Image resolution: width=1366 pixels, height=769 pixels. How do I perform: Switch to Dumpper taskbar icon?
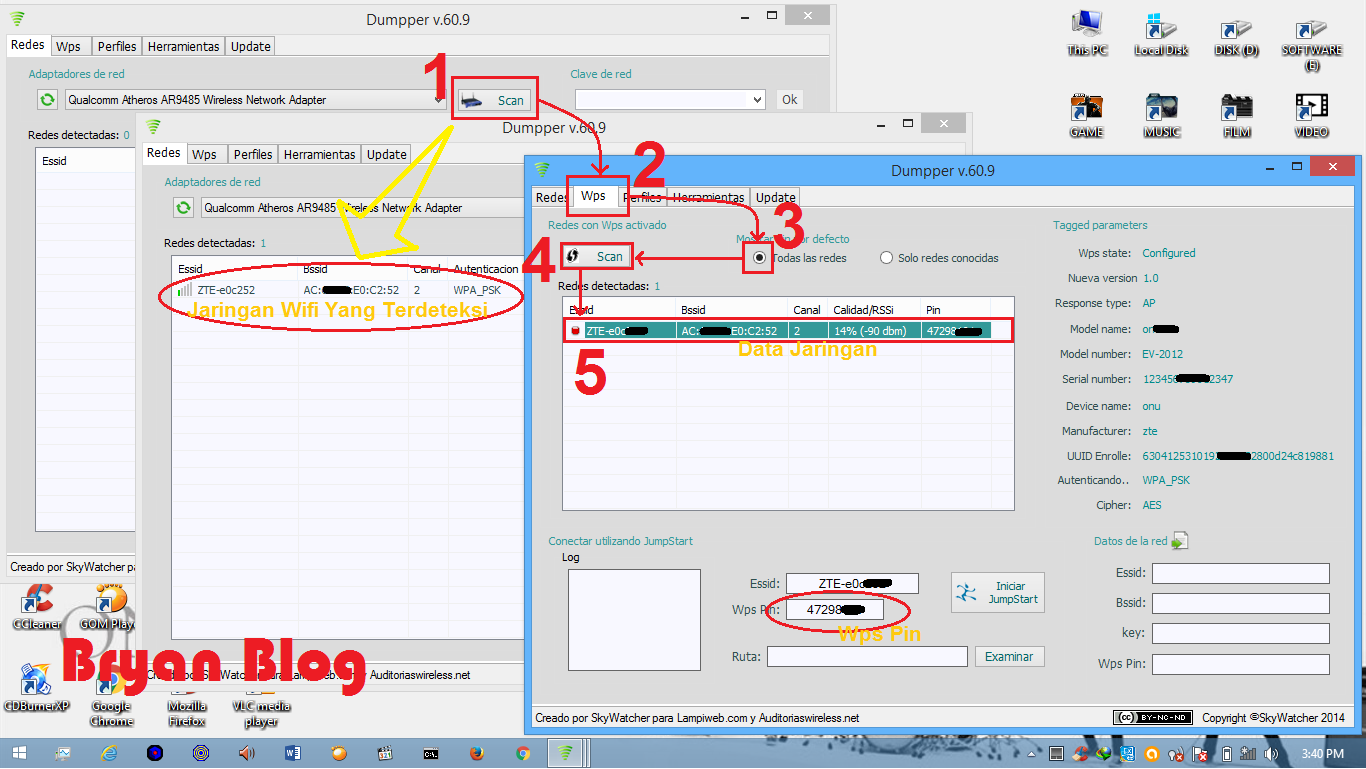point(567,753)
